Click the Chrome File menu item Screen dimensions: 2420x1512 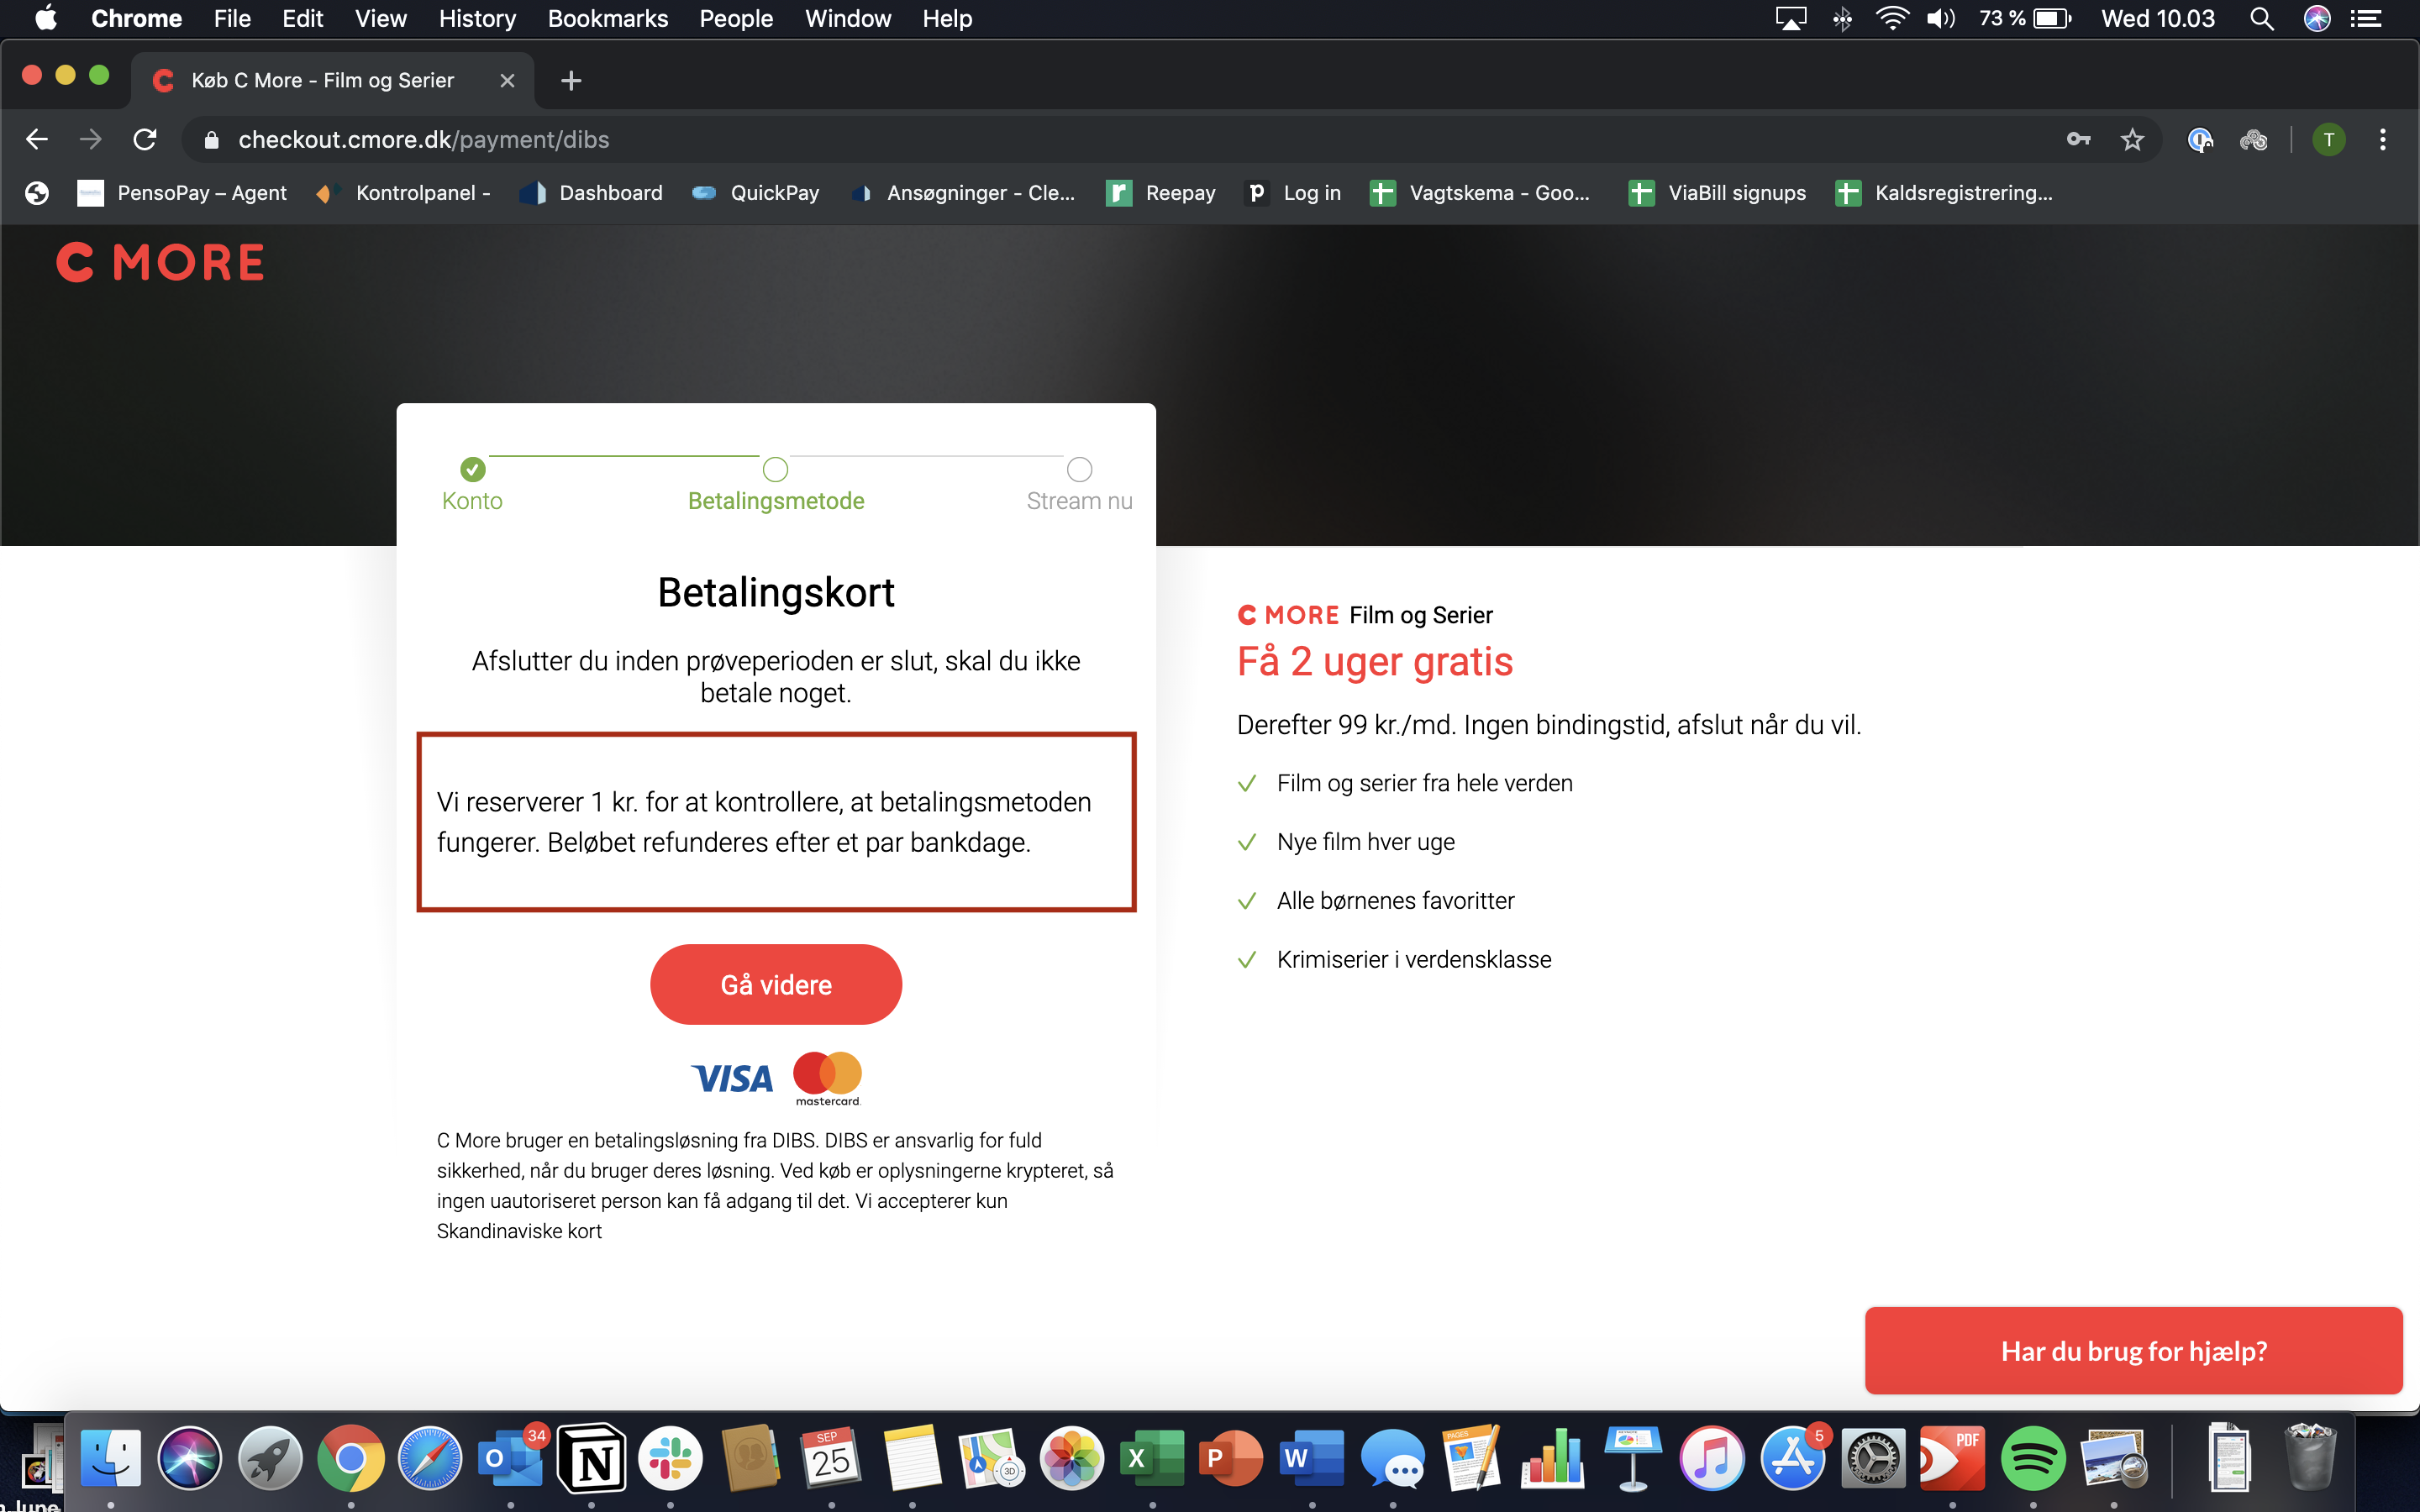click(x=232, y=19)
